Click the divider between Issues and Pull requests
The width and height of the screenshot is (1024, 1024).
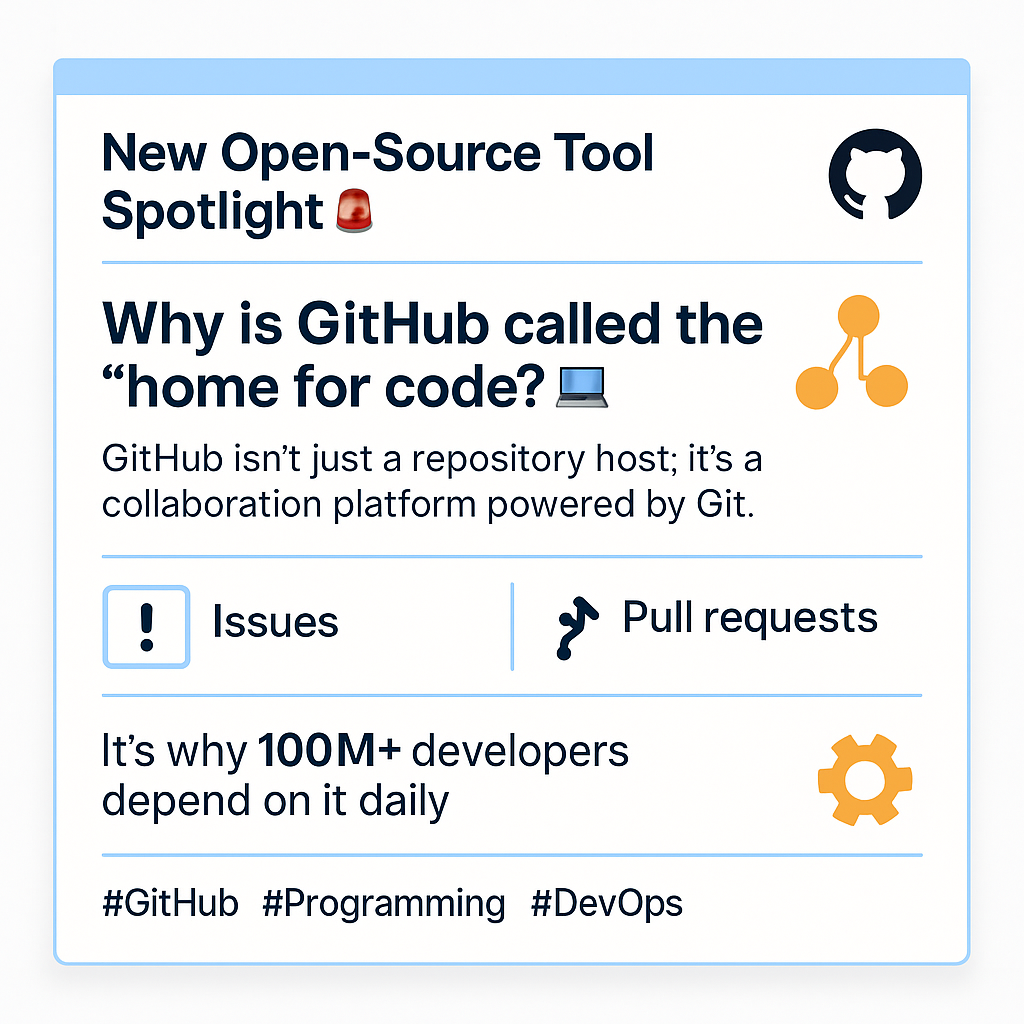[x=512, y=626]
